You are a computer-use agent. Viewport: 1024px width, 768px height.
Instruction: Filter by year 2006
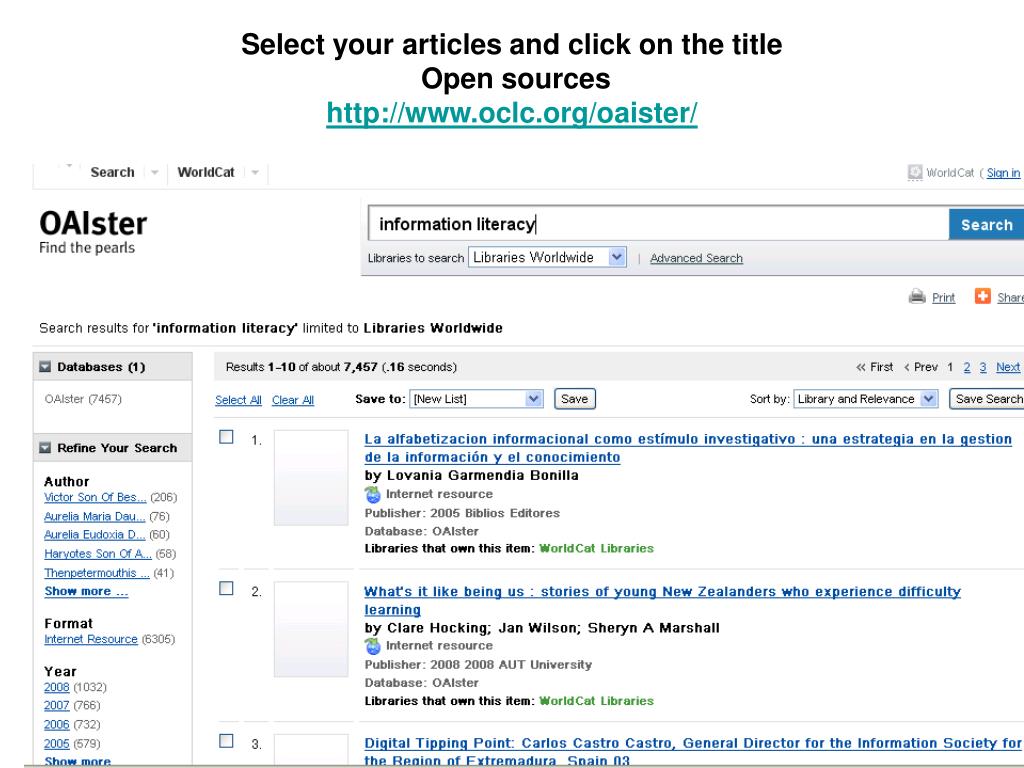(57, 725)
